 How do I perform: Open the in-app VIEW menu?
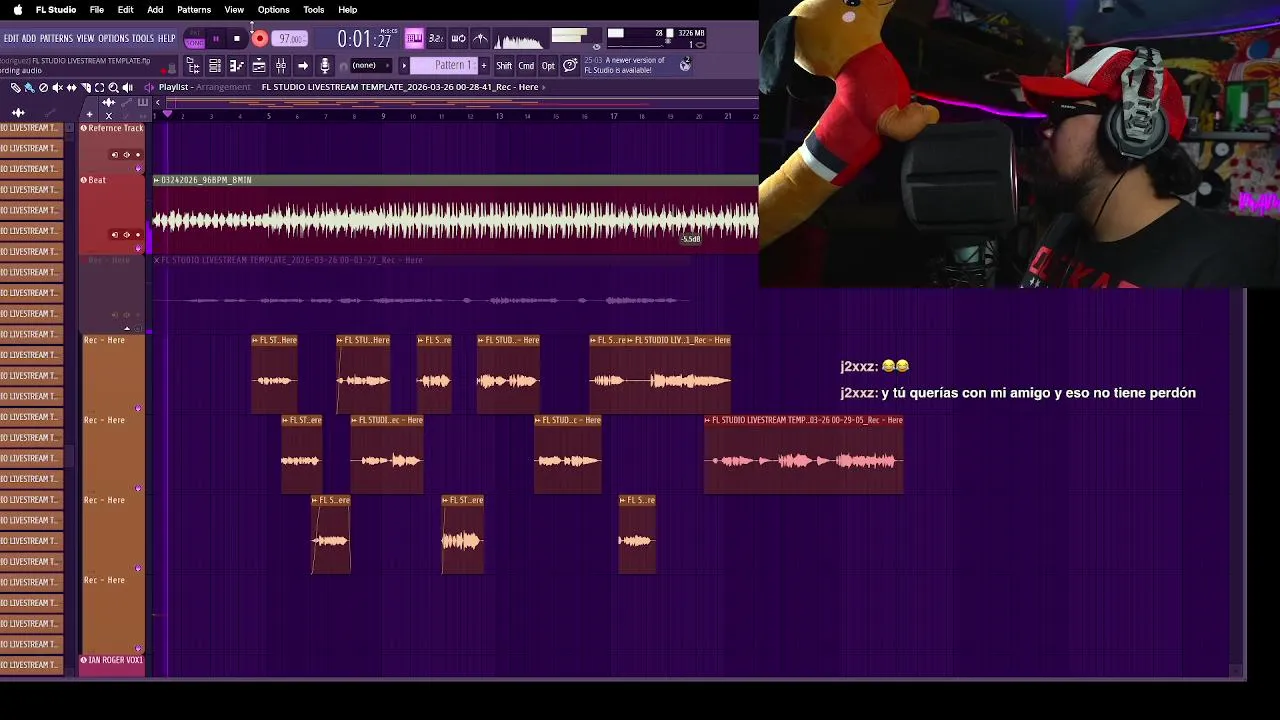85,38
